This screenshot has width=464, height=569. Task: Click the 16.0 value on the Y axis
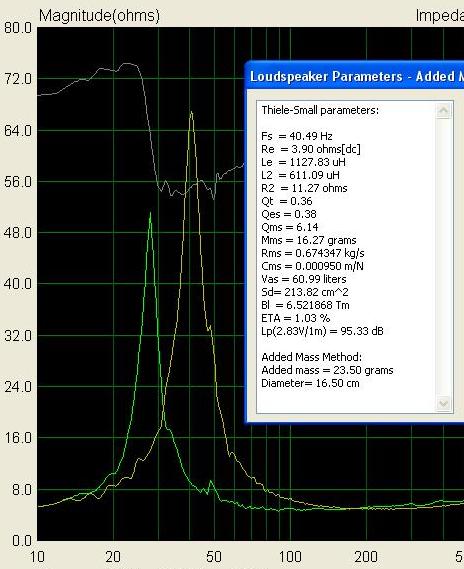[x=18, y=438]
